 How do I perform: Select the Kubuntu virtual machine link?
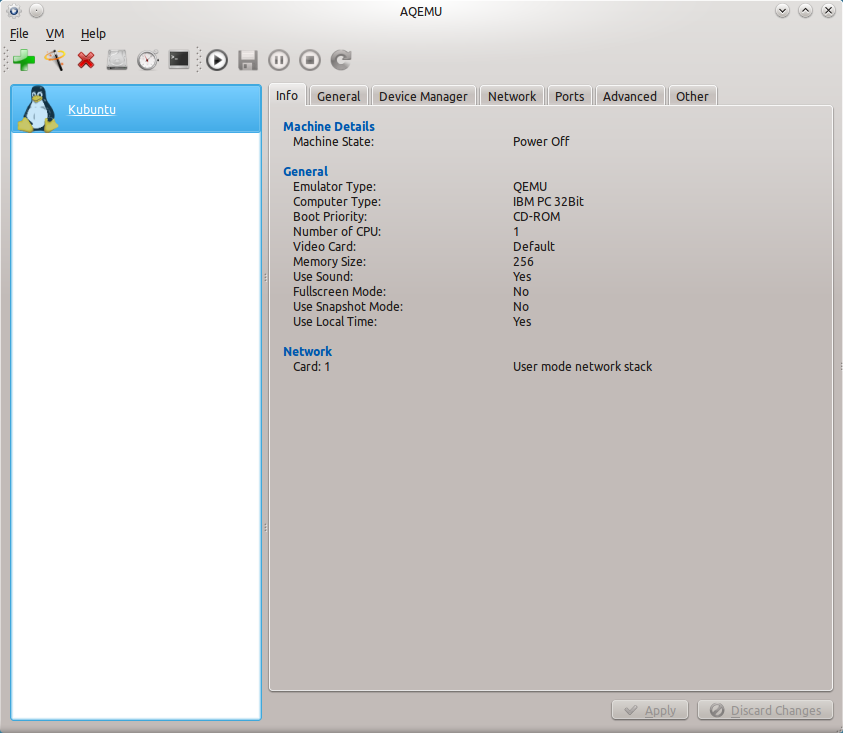coord(92,109)
